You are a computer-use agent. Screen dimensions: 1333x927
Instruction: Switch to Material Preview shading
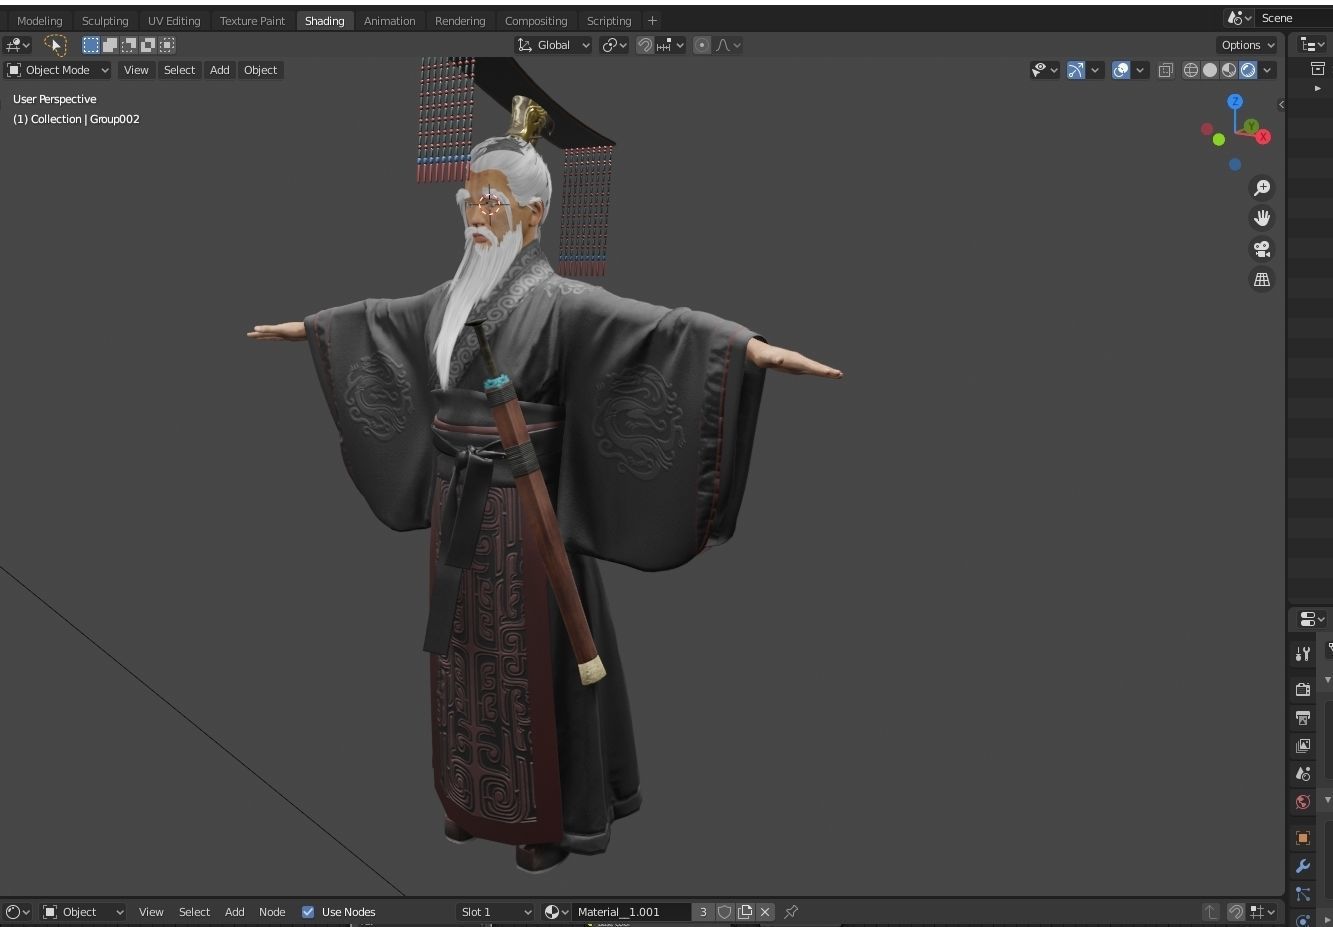(1229, 70)
